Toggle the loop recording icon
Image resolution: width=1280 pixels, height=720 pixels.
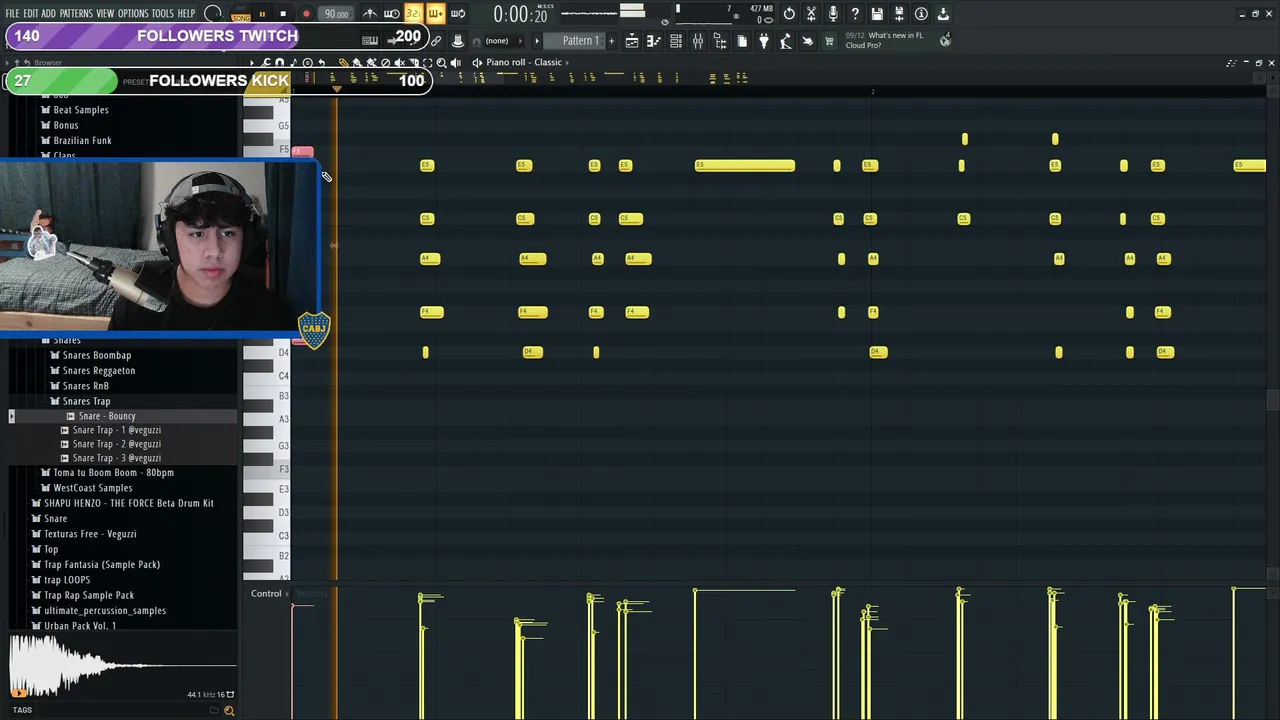tap(458, 14)
